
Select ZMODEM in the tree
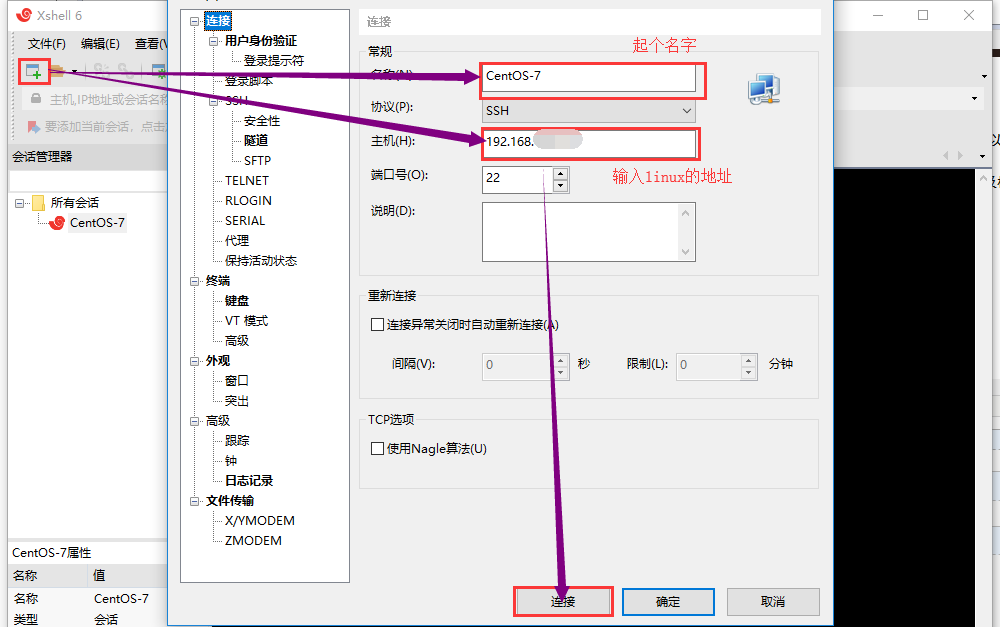pyautogui.click(x=253, y=541)
